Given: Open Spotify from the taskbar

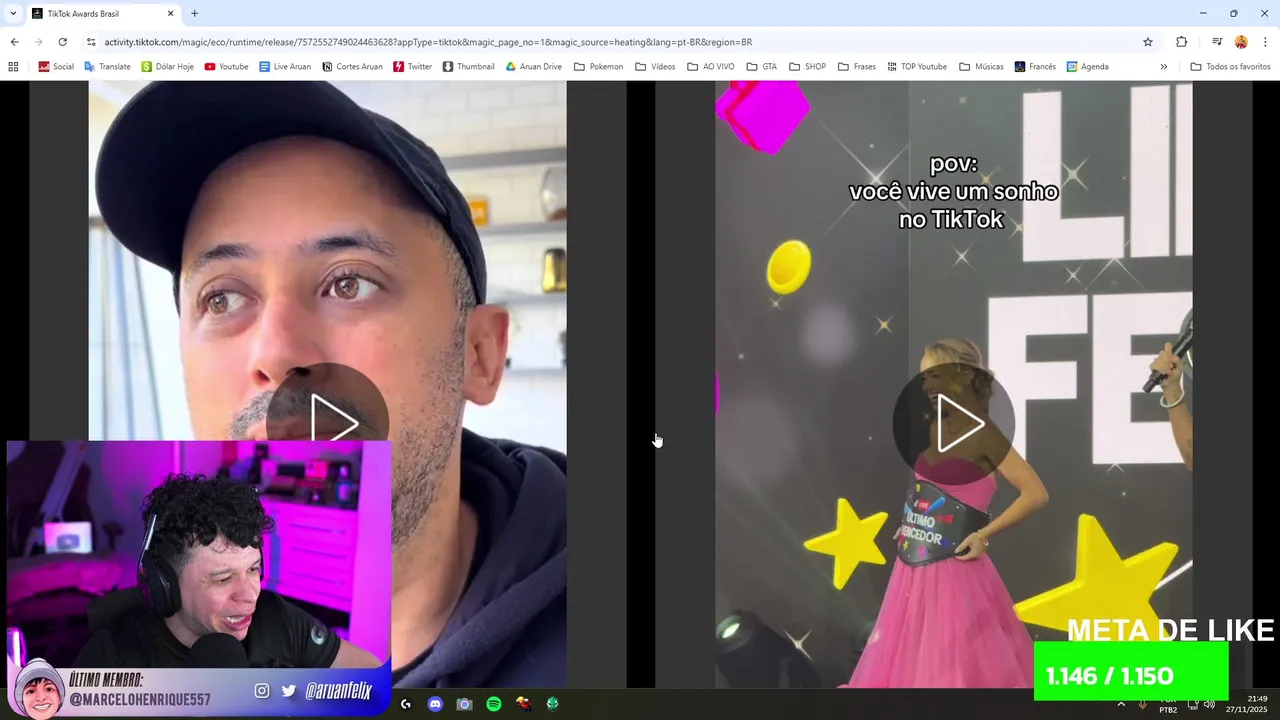Looking at the screenshot, I should pyautogui.click(x=493, y=704).
